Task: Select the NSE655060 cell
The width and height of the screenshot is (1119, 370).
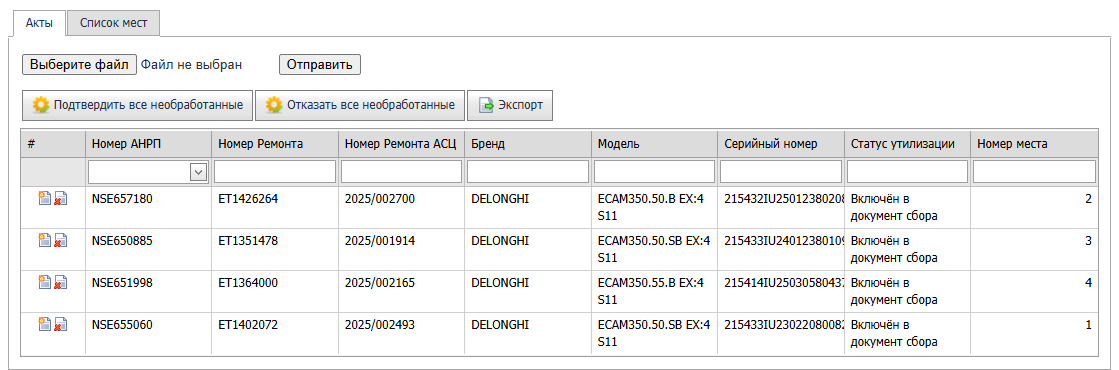Action: [148, 334]
